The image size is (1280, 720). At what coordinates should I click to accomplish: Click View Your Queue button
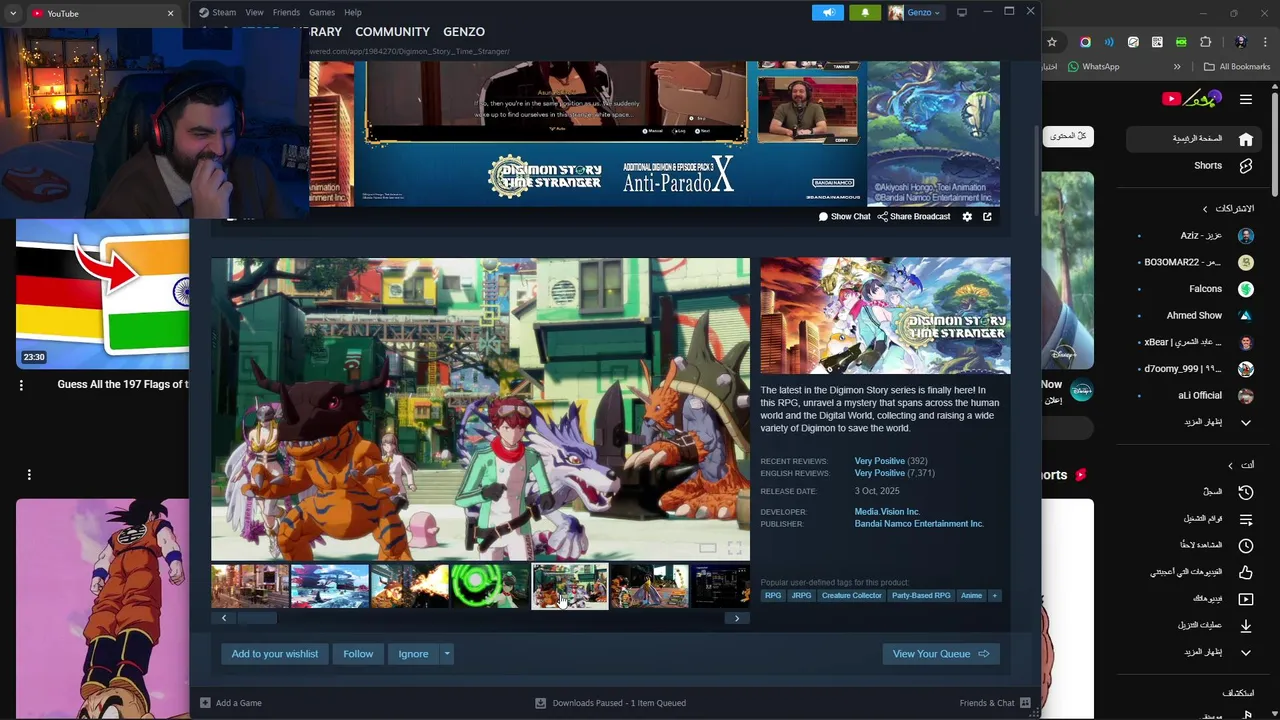pyautogui.click(x=941, y=654)
